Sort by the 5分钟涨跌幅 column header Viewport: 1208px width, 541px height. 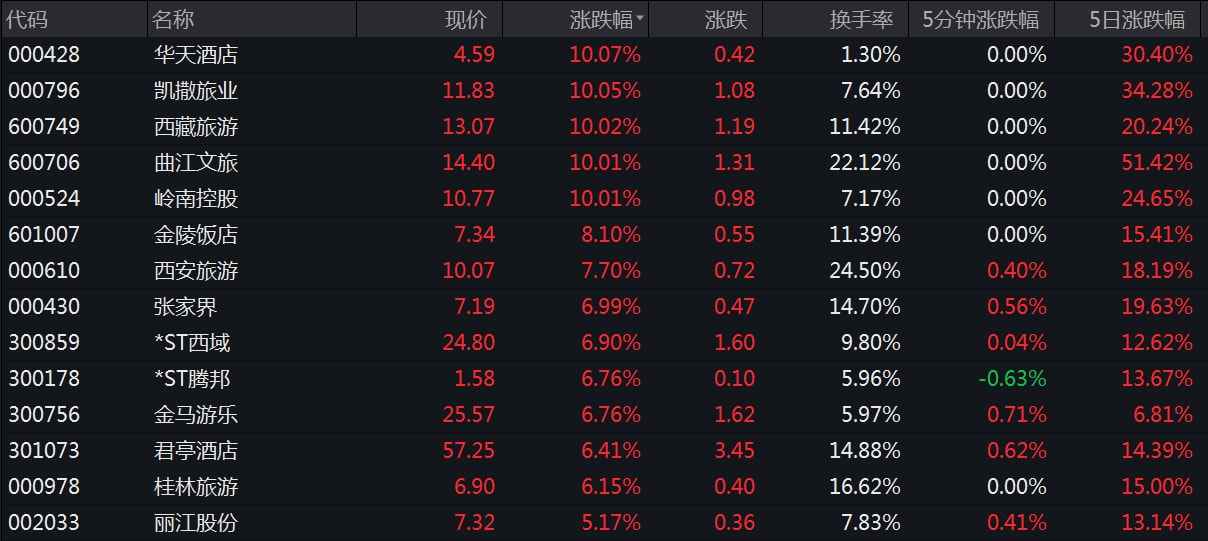(981, 19)
